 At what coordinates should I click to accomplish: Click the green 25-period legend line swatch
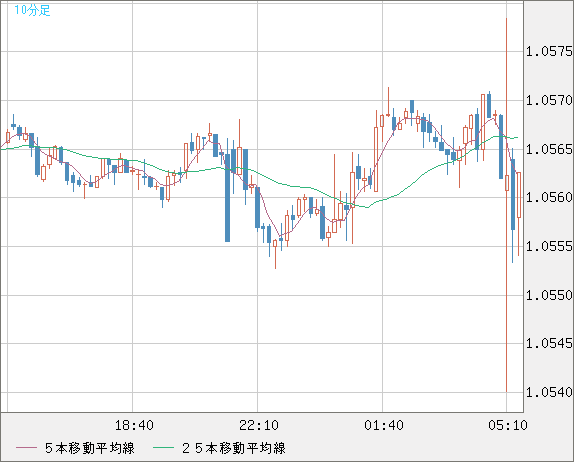(163, 448)
